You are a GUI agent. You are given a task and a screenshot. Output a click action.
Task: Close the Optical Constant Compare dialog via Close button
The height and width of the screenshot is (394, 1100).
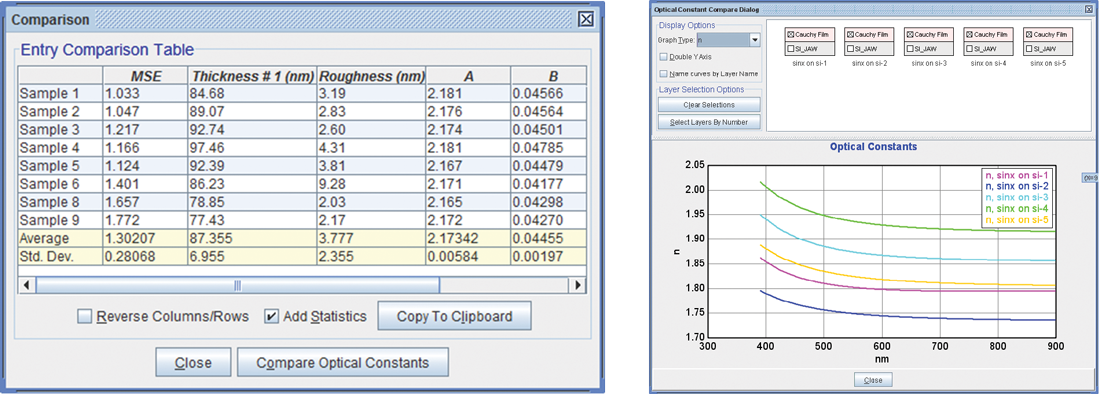(x=873, y=380)
